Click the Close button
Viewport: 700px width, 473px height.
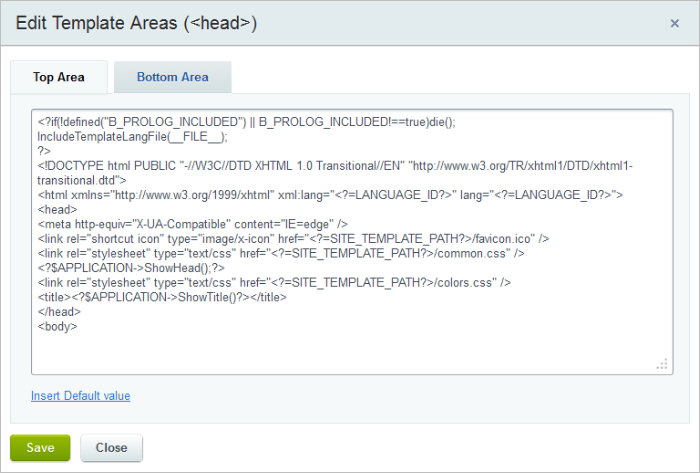tap(112, 448)
